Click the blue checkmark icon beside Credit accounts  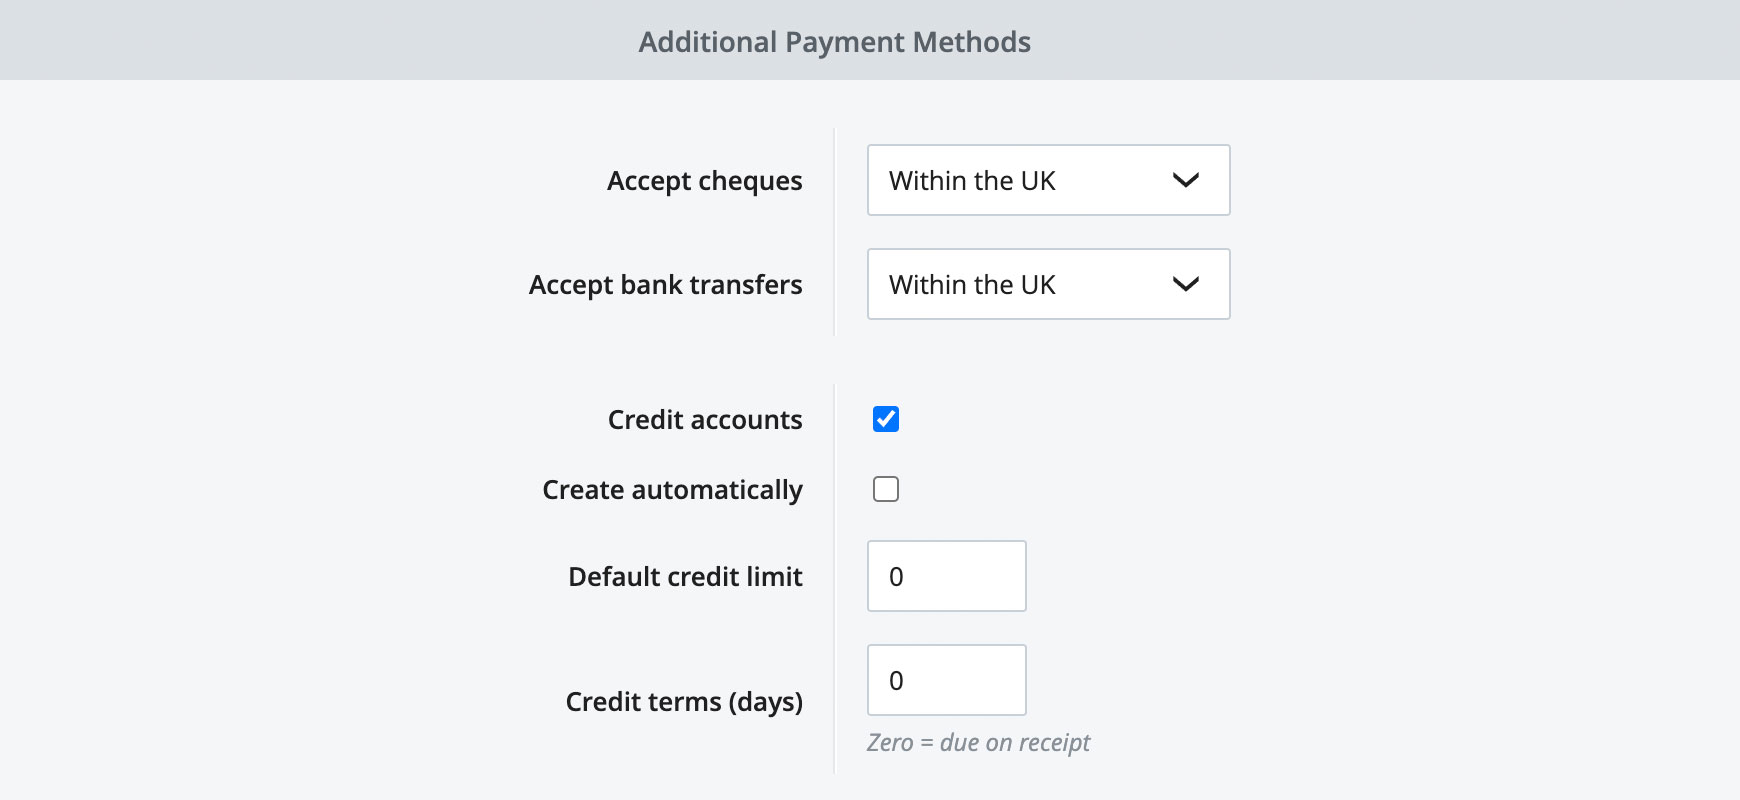tap(884, 419)
